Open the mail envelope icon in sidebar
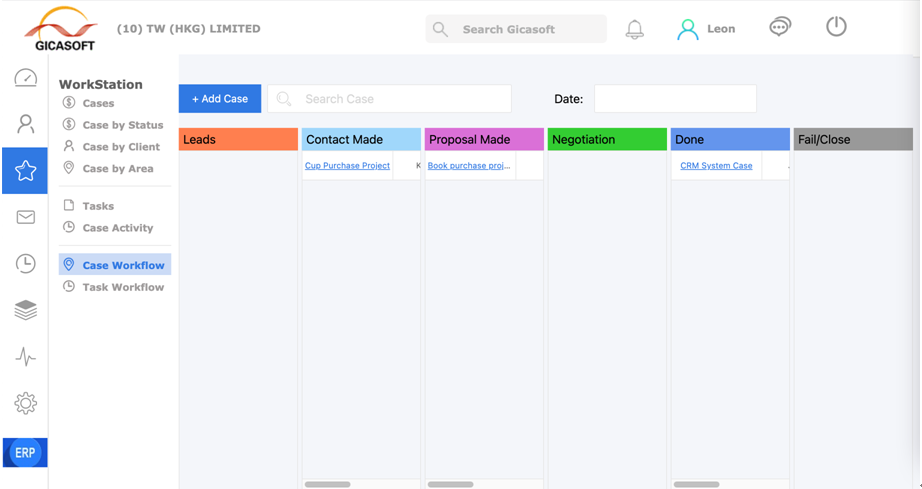The image size is (922, 489). point(25,217)
